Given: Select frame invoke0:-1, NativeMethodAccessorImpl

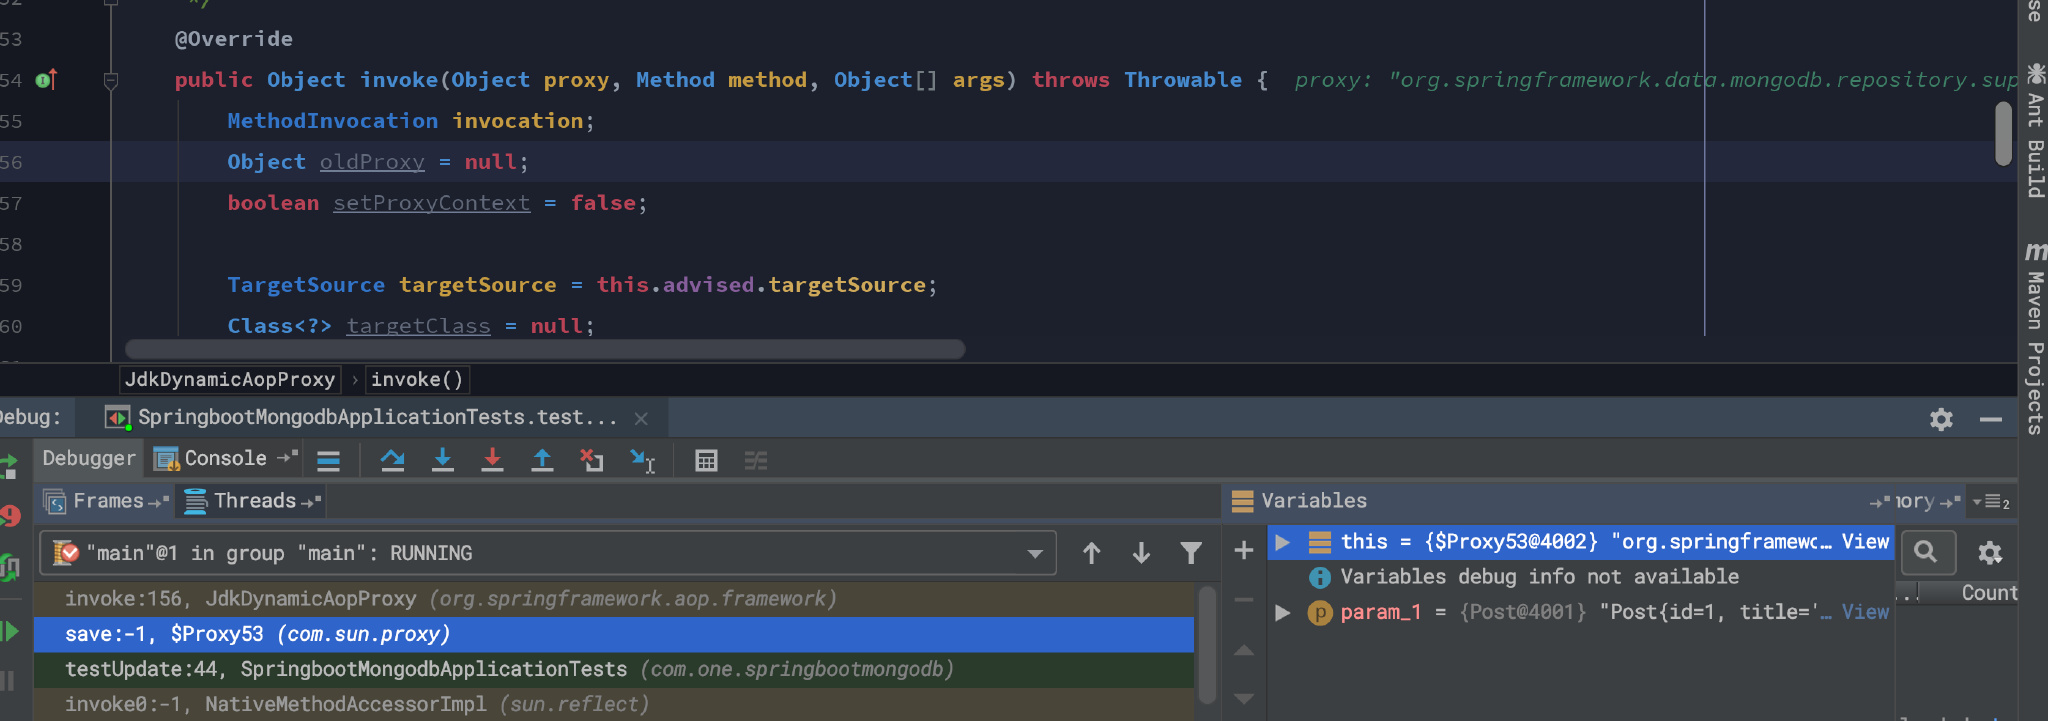Looking at the screenshot, I should coord(614,704).
